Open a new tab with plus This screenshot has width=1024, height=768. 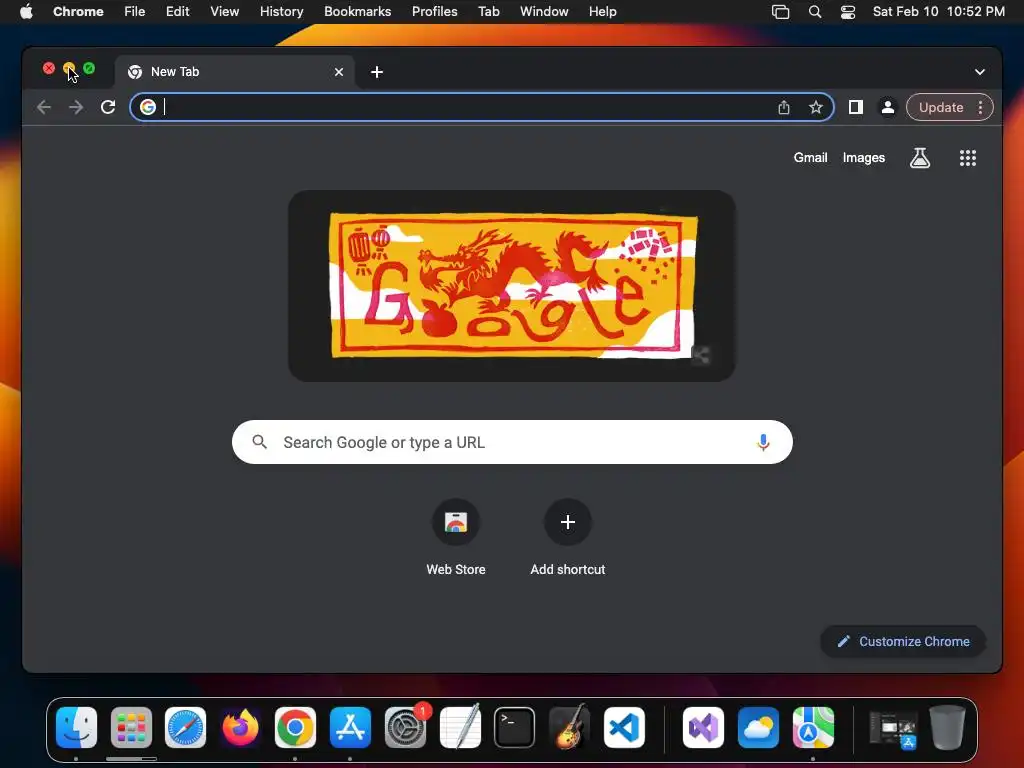click(377, 72)
